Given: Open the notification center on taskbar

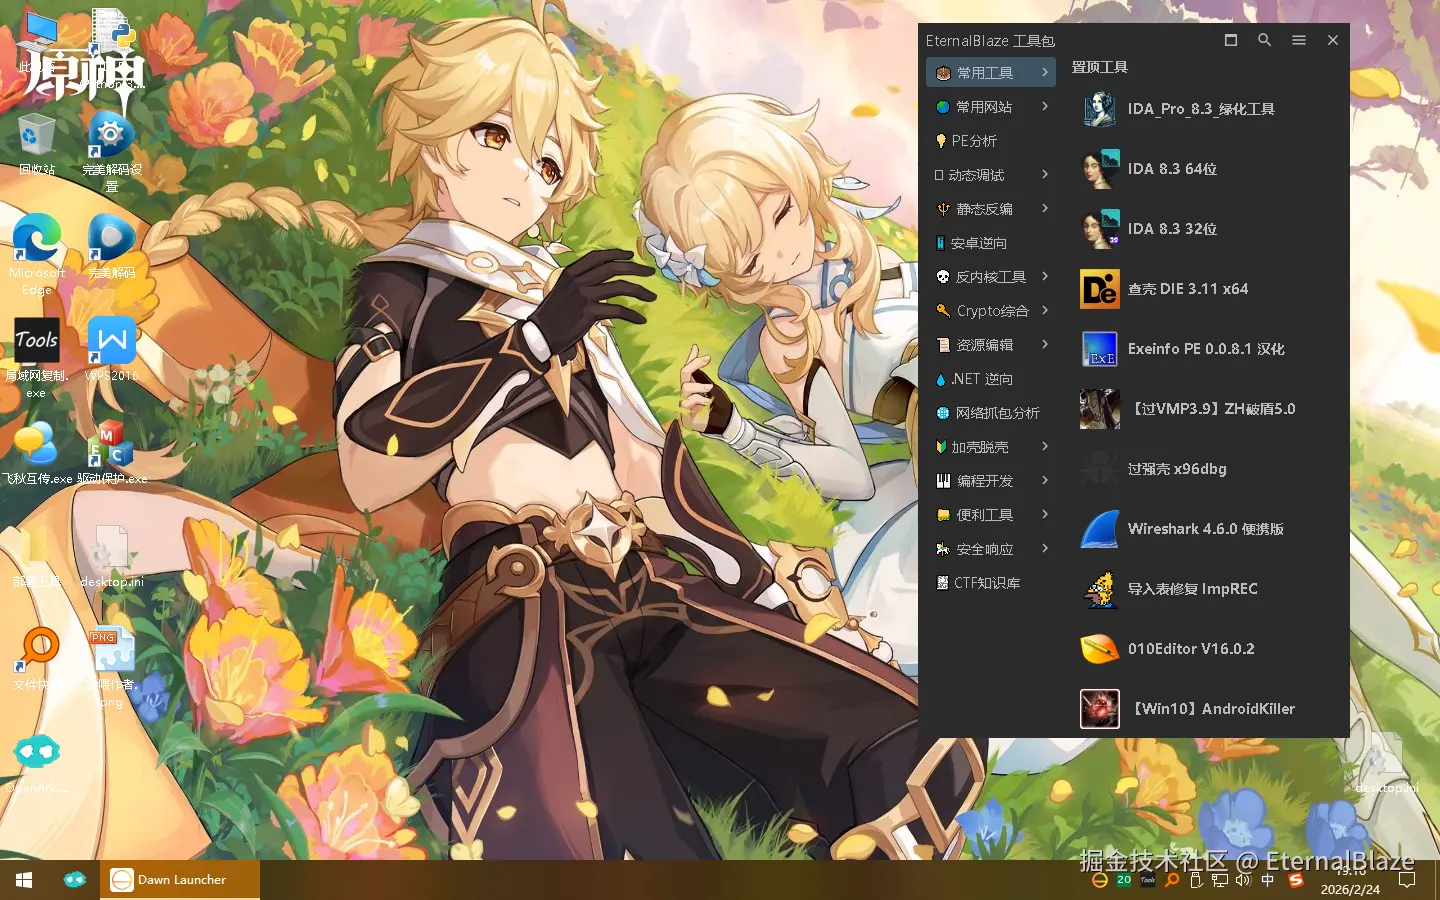Looking at the screenshot, I should click(1407, 880).
